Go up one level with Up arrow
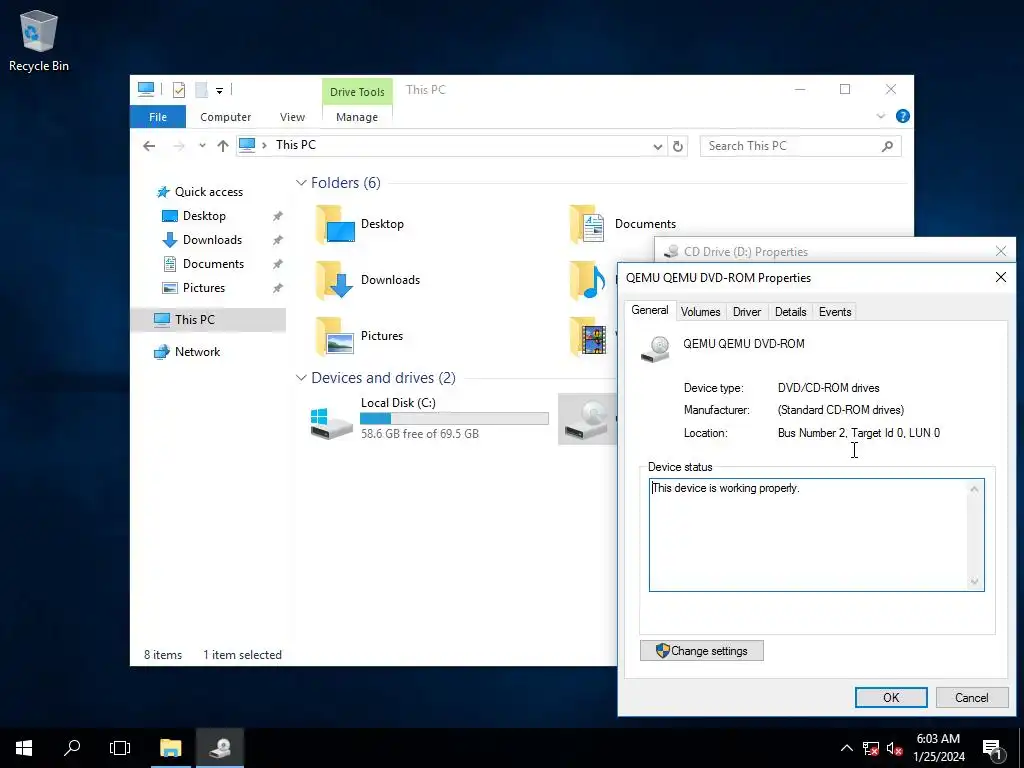Screen dimensions: 1024x768 223,146
